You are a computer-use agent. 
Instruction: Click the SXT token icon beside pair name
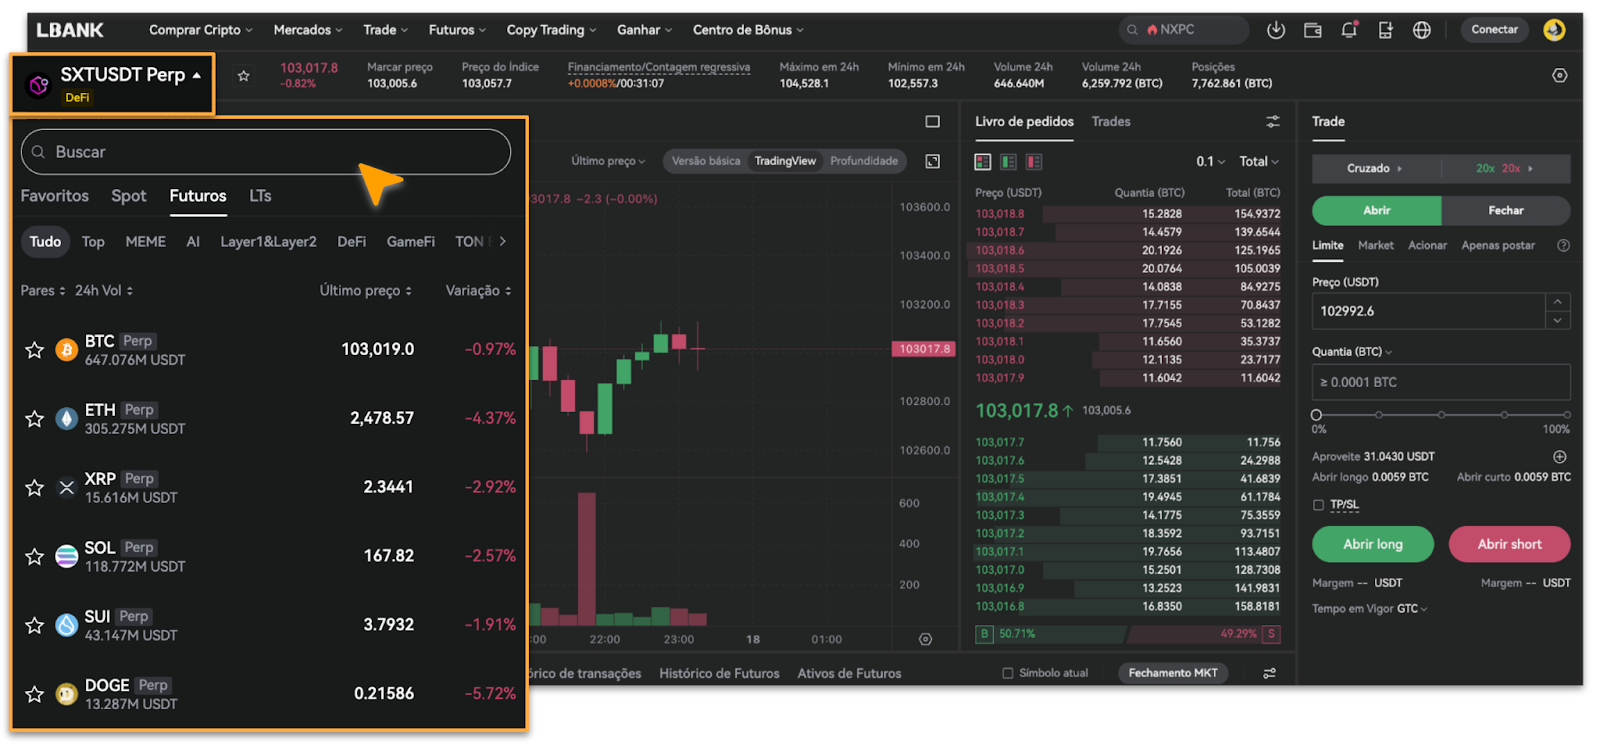39,86
